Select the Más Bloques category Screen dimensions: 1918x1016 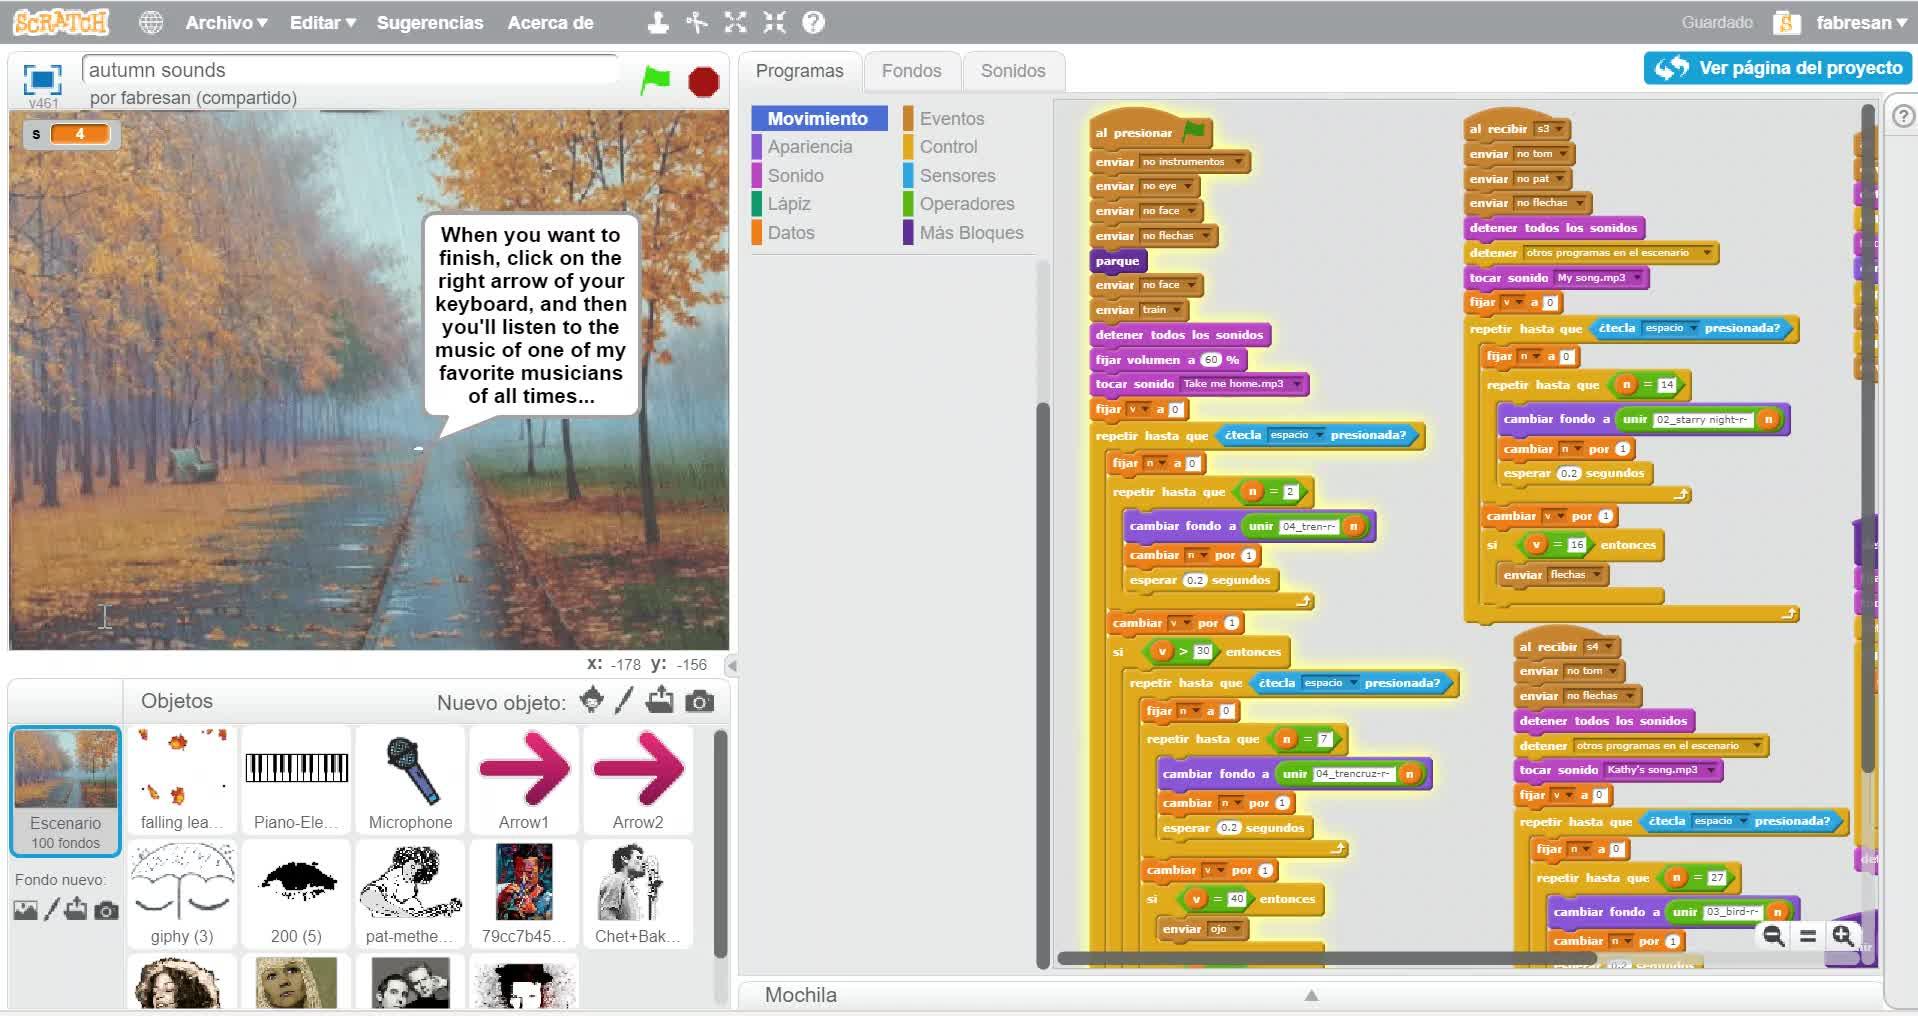click(971, 233)
